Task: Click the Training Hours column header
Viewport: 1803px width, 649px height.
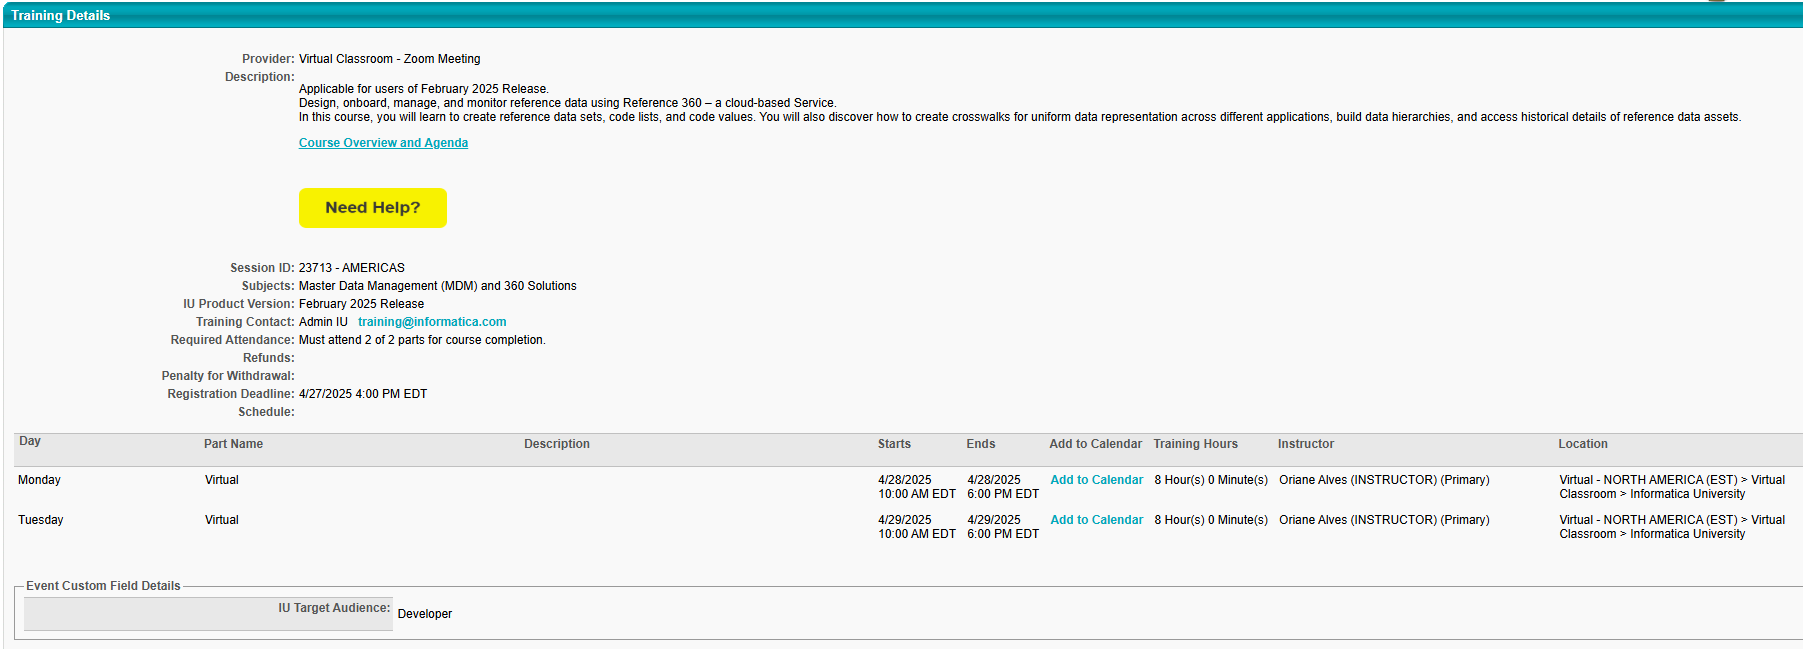Action: click(1195, 444)
